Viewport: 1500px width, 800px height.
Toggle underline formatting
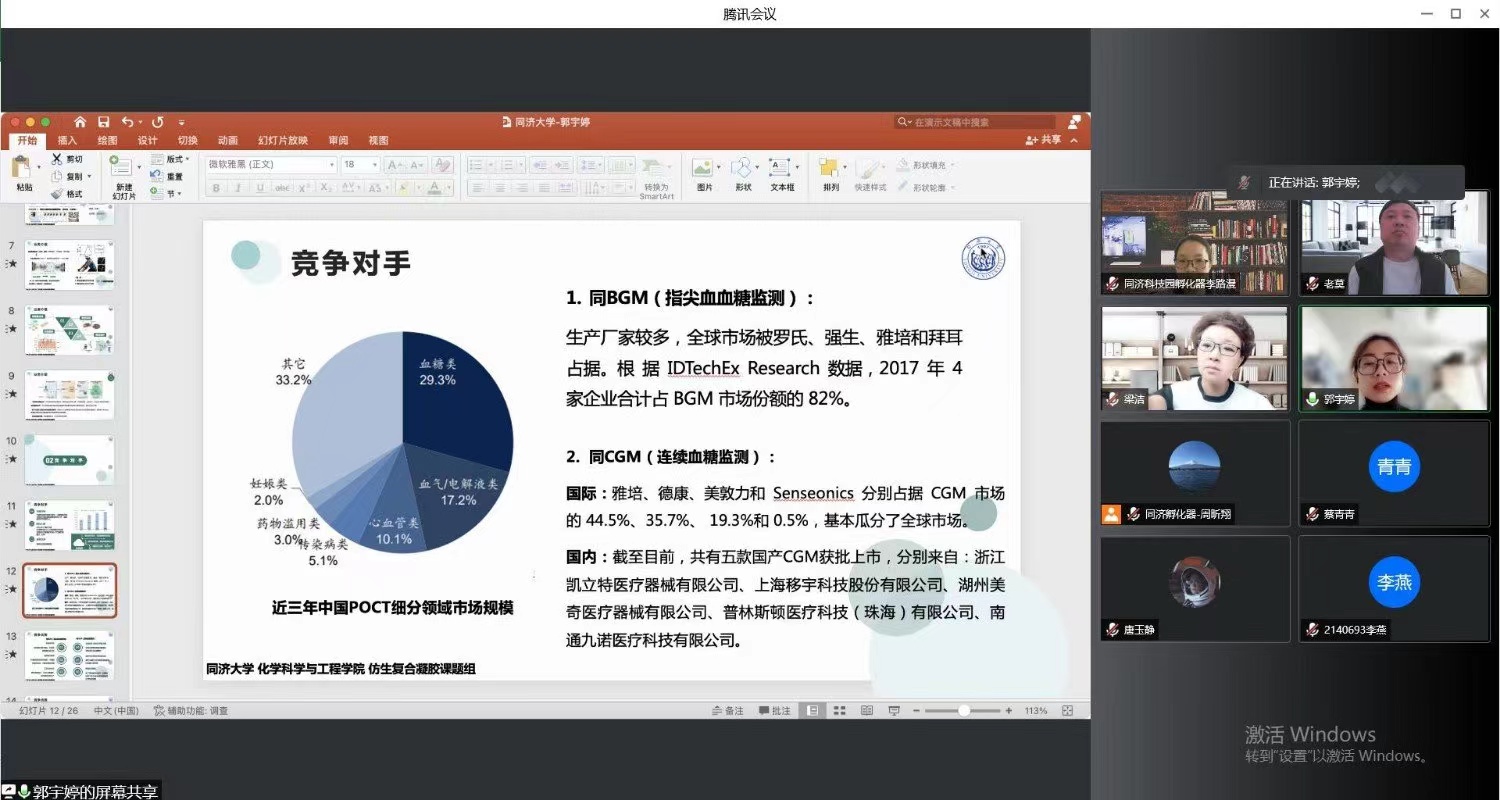coord(260,188)
